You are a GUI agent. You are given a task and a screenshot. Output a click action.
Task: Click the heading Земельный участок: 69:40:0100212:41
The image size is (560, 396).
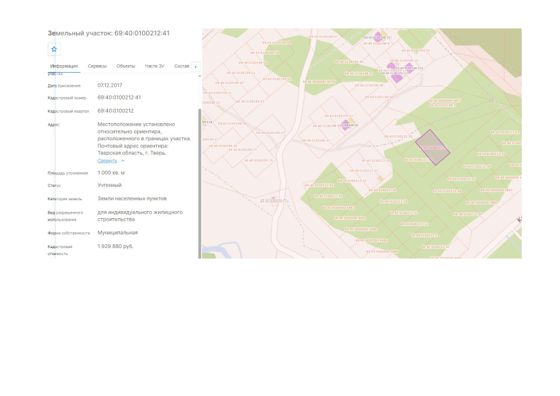pyautogui.click(x=109, y=33)
